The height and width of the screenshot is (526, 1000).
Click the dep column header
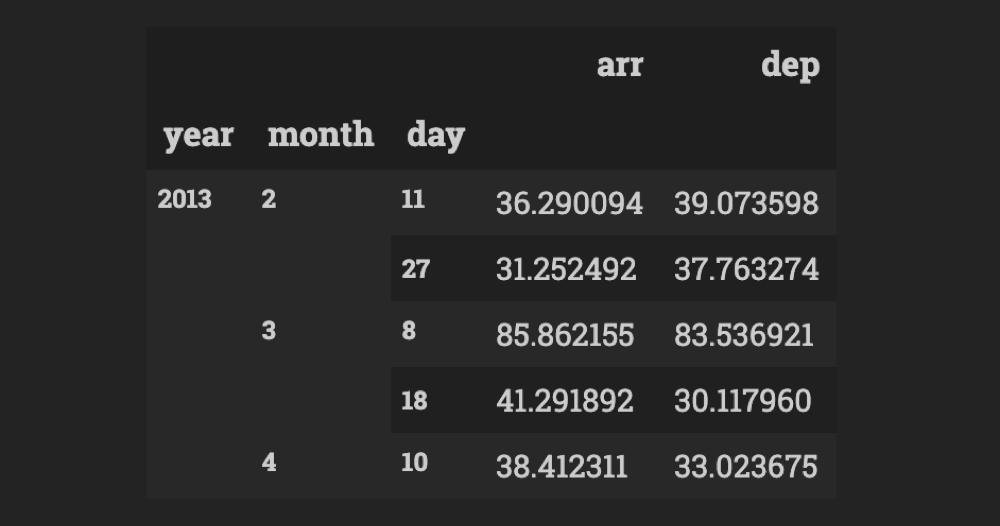pos(790,66)
